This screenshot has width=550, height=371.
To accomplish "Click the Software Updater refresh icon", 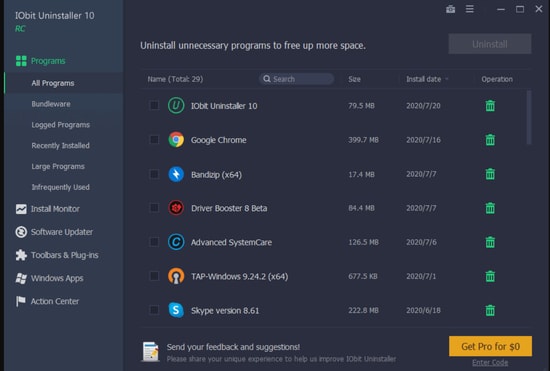I will point(21,232).
